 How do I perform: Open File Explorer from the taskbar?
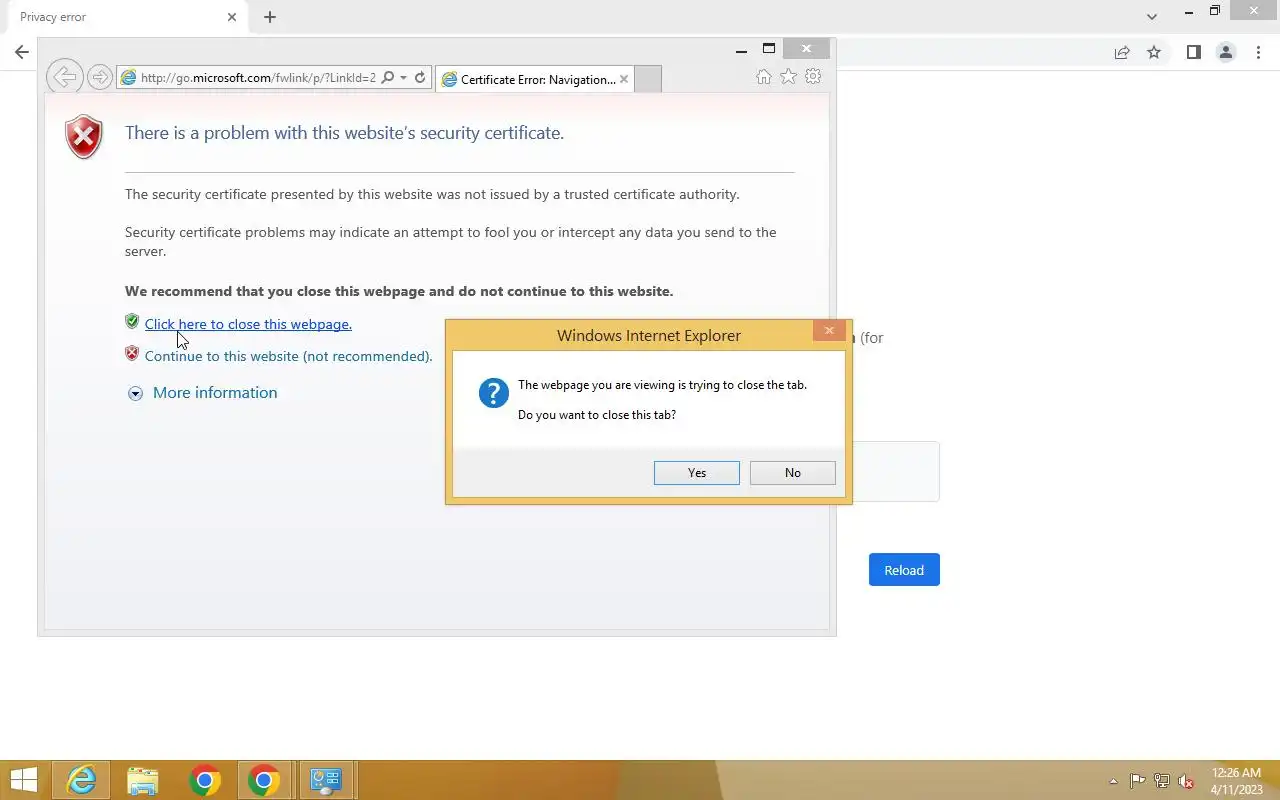[x=143, y=780]
